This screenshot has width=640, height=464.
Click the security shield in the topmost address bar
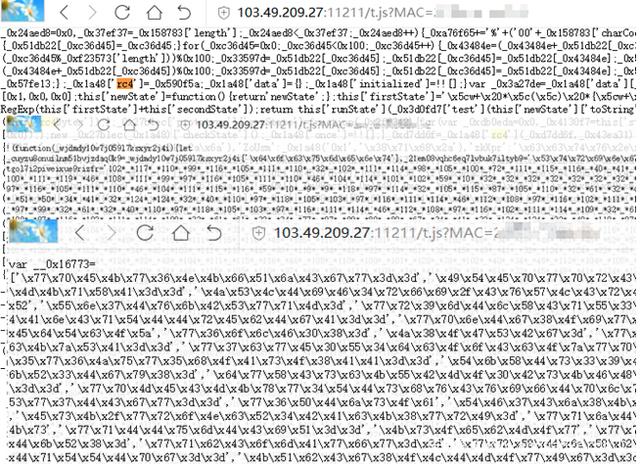223,13
